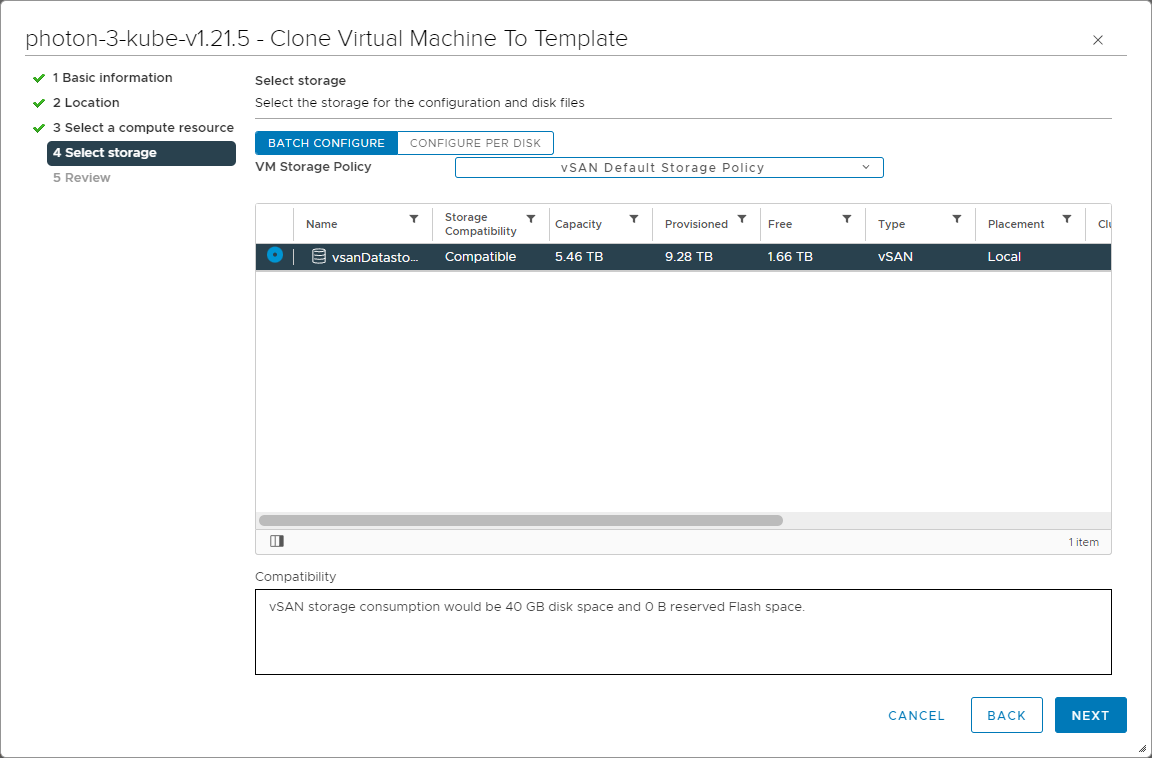Filter the Capacity column
The height and width of the screenshot is (758, 1152).
tap(633, 219)
